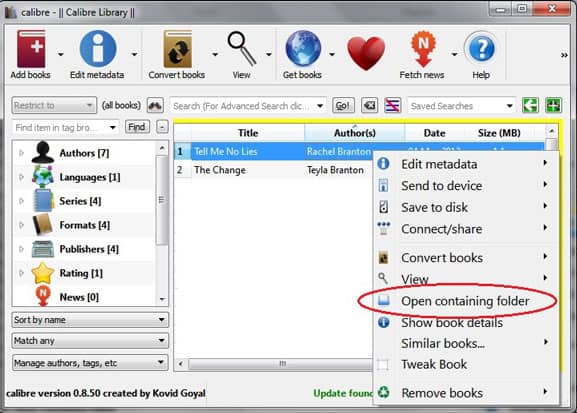Click the Formats book icon
Viewport: 577px width, 413px height.
click(x=43, y=225)
